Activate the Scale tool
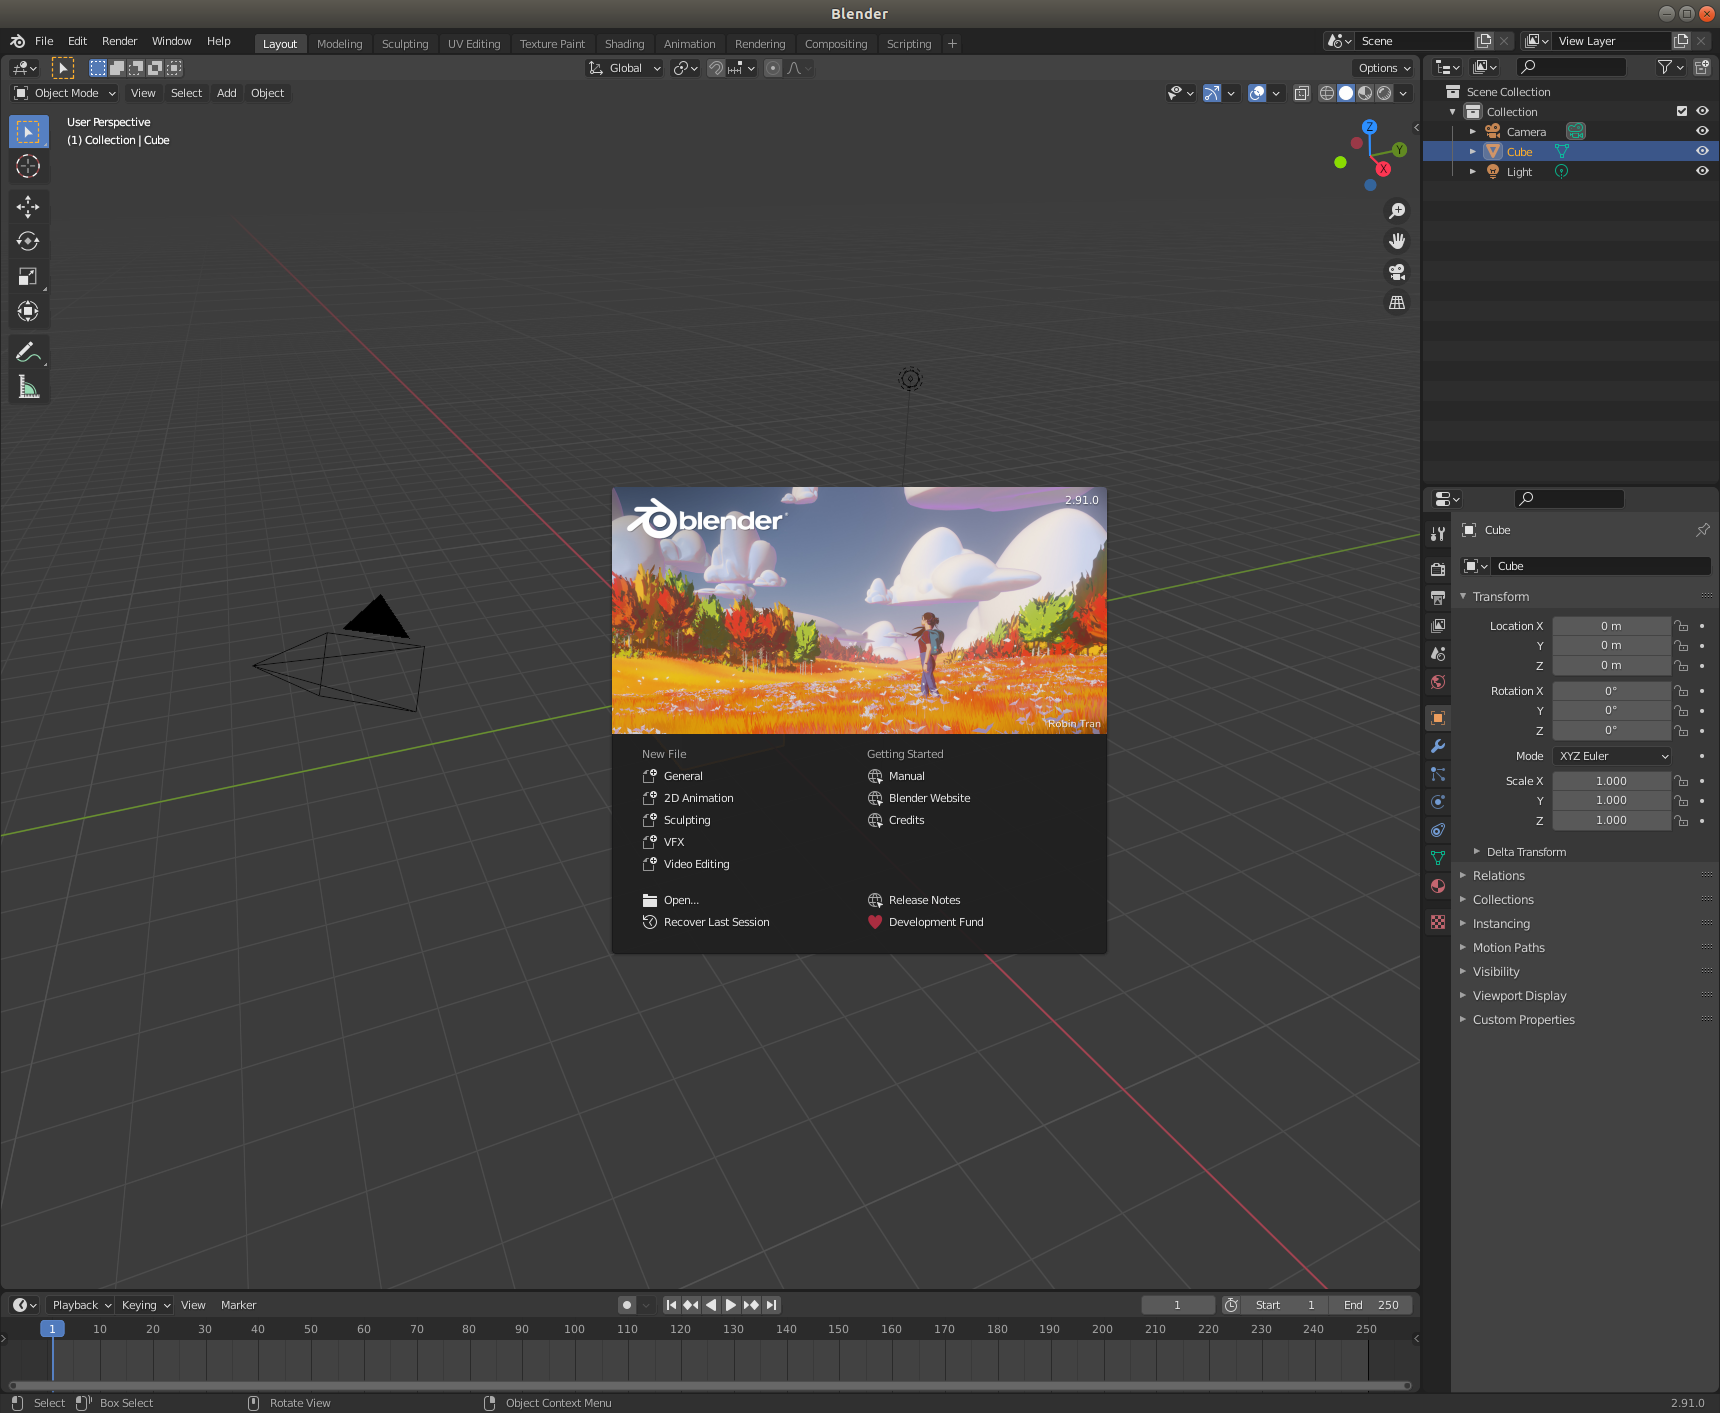Screen dimensions: 1720x1413 pyautogui.click(x=28, y=276)
